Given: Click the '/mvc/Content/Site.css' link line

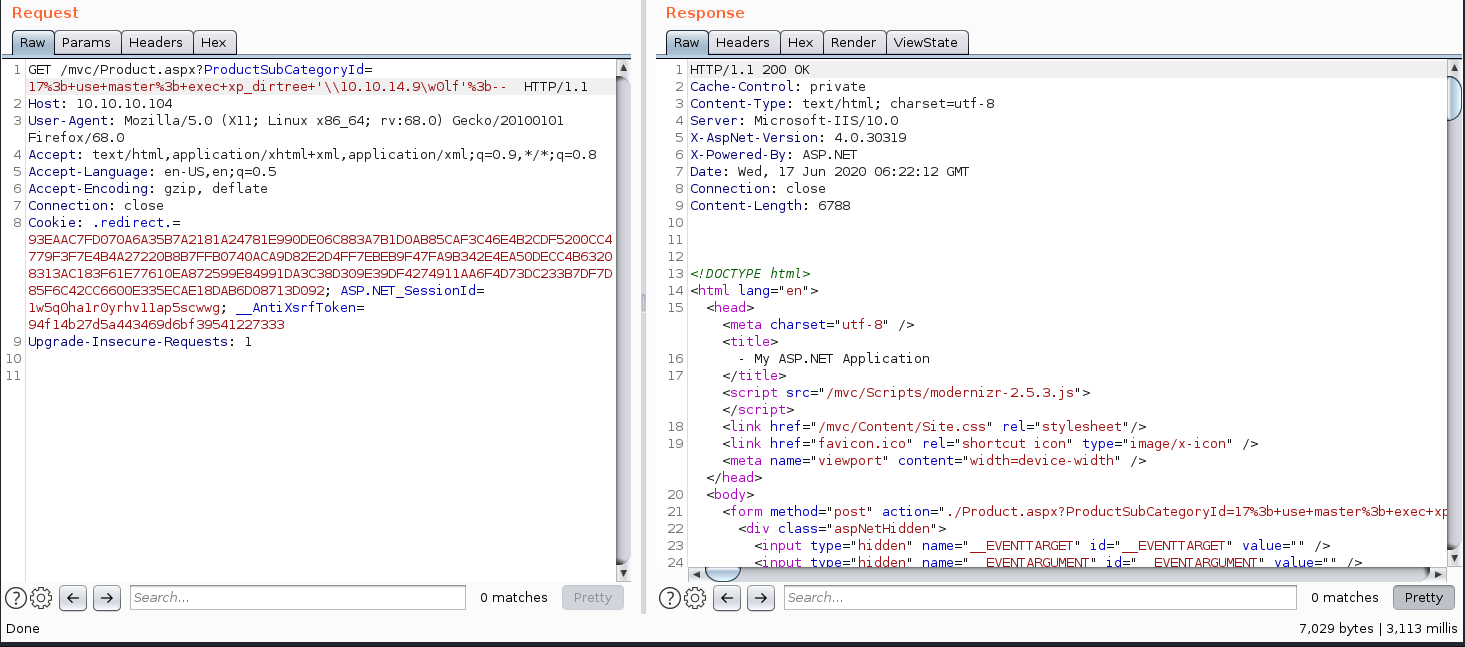Looking at the screenshot, I should pyautogui.click(x=934, y=427).
